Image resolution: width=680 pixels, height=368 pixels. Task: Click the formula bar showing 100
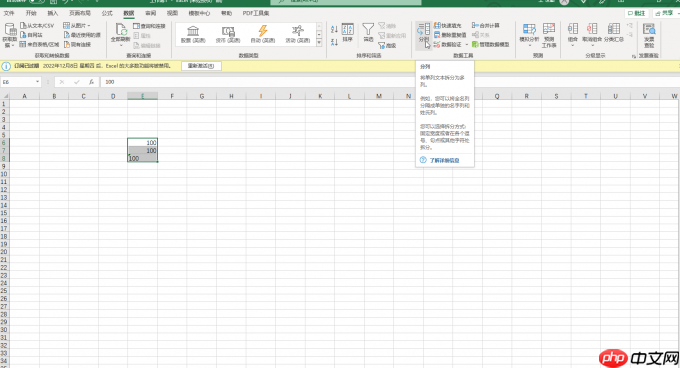(x=389, y=82)
